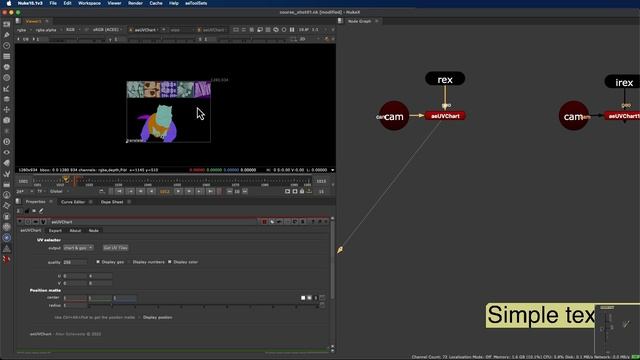
Task: Open the Channel nodes stacked-lines icon
Action: [7, 56]
